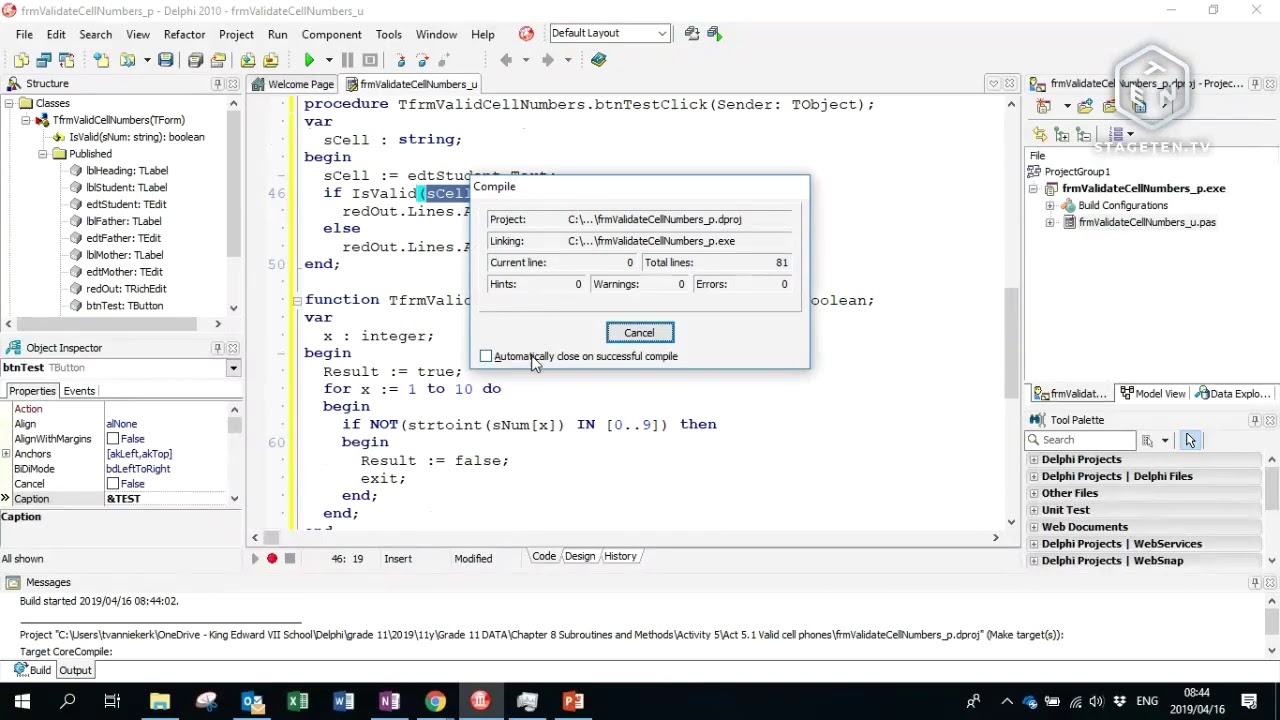Expand the Build Configurations node
Image resolution: width=1280 pixels, height=720 pixels.
point(1050,205)
